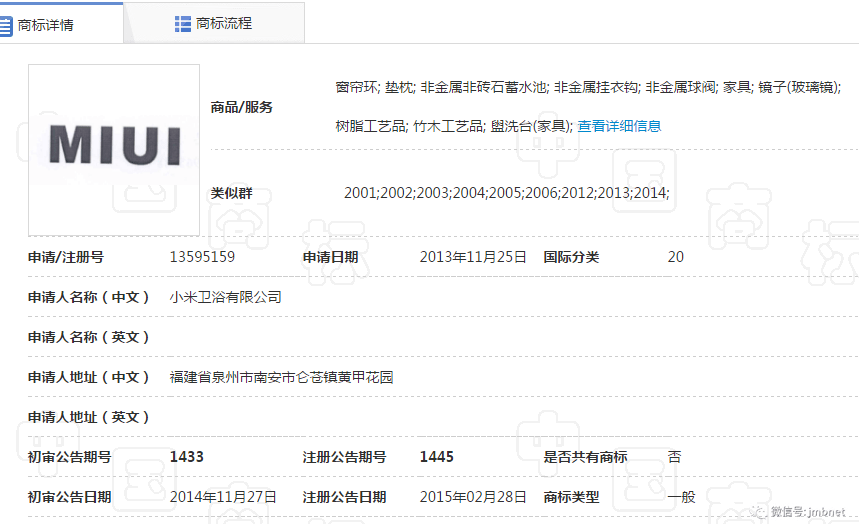Click the 商标详情 tab document icon
The height and width of the screenshot is (524, 859).
(5, 25)
